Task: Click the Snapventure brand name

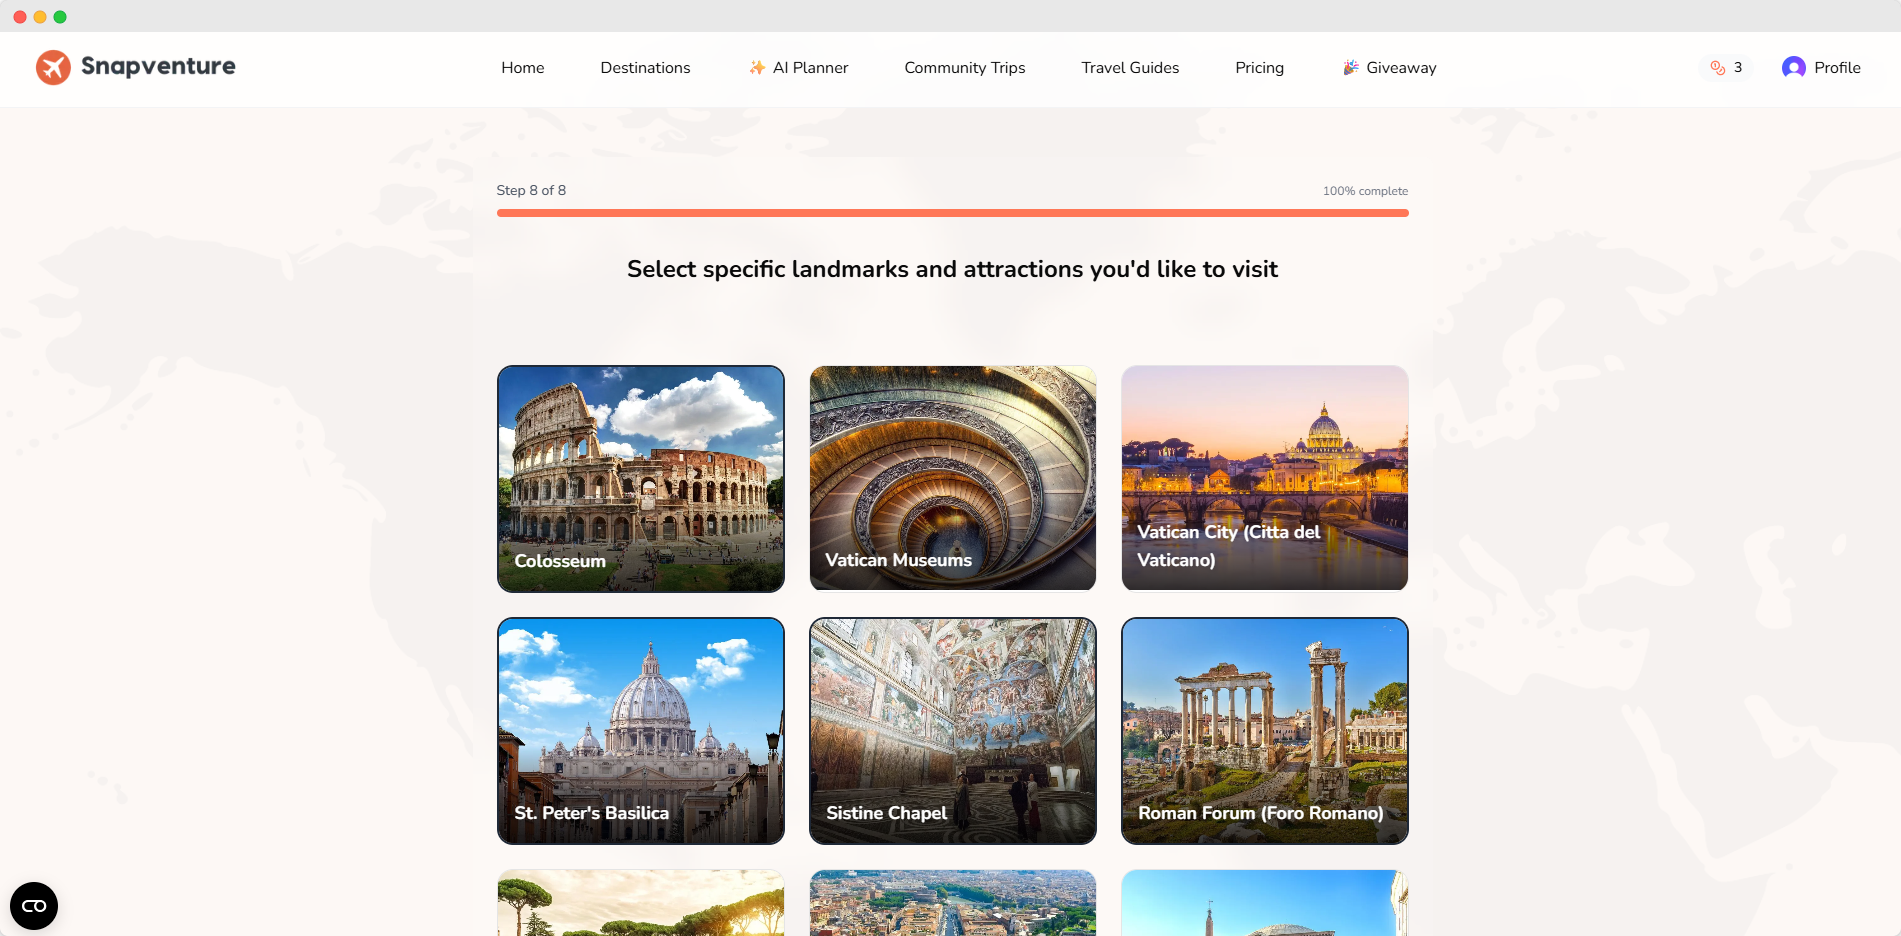Action: [x=158, y=67]
